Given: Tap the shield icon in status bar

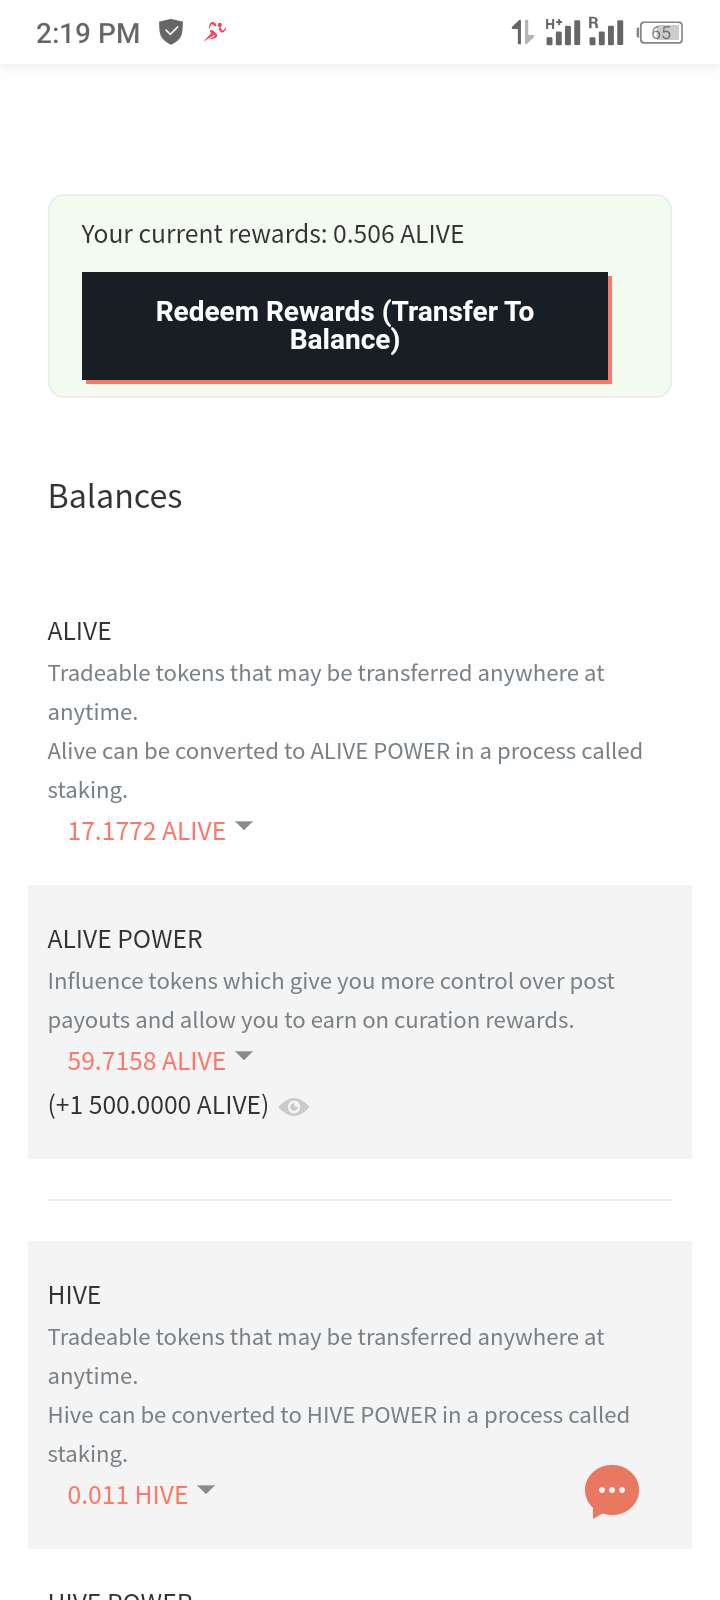Looking at the screenshot, I should click(x=172, y=33).
